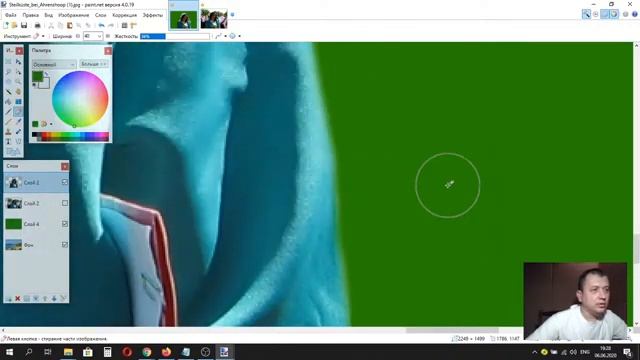Toggle visibility of the top selected layer
Screen dimensions: 640x360
click(x=65, y=182)
